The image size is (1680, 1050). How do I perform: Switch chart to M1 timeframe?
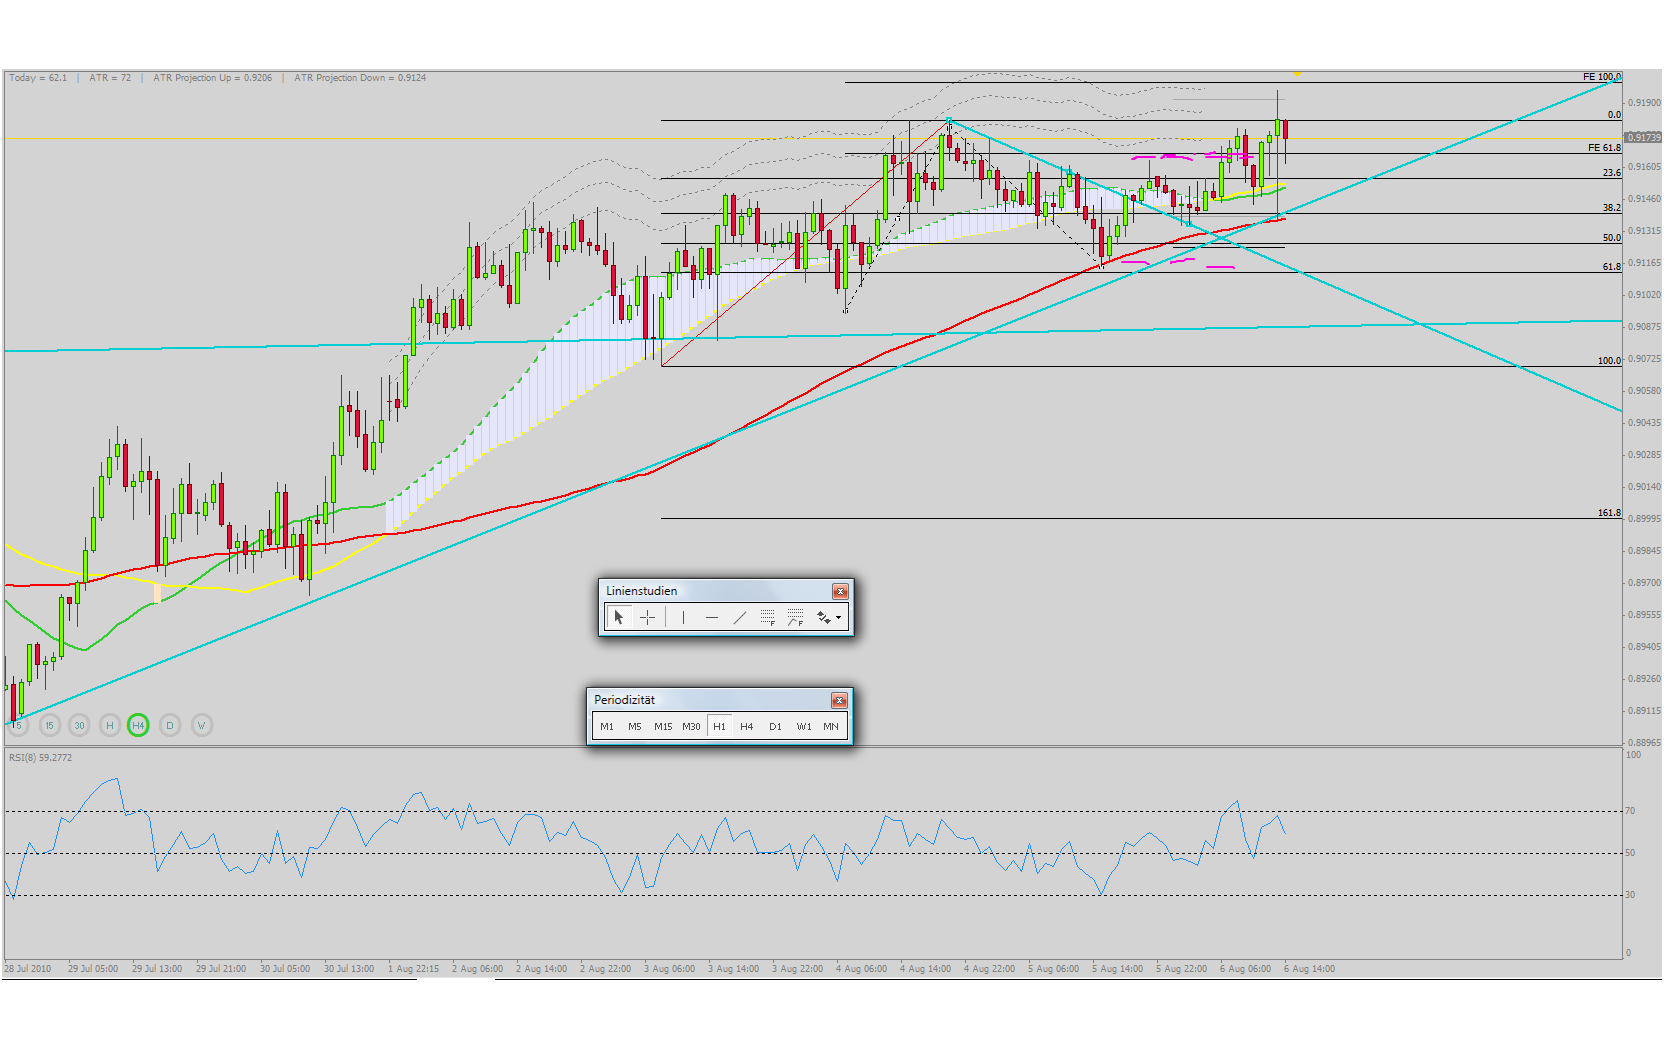(x=607, y=726)
